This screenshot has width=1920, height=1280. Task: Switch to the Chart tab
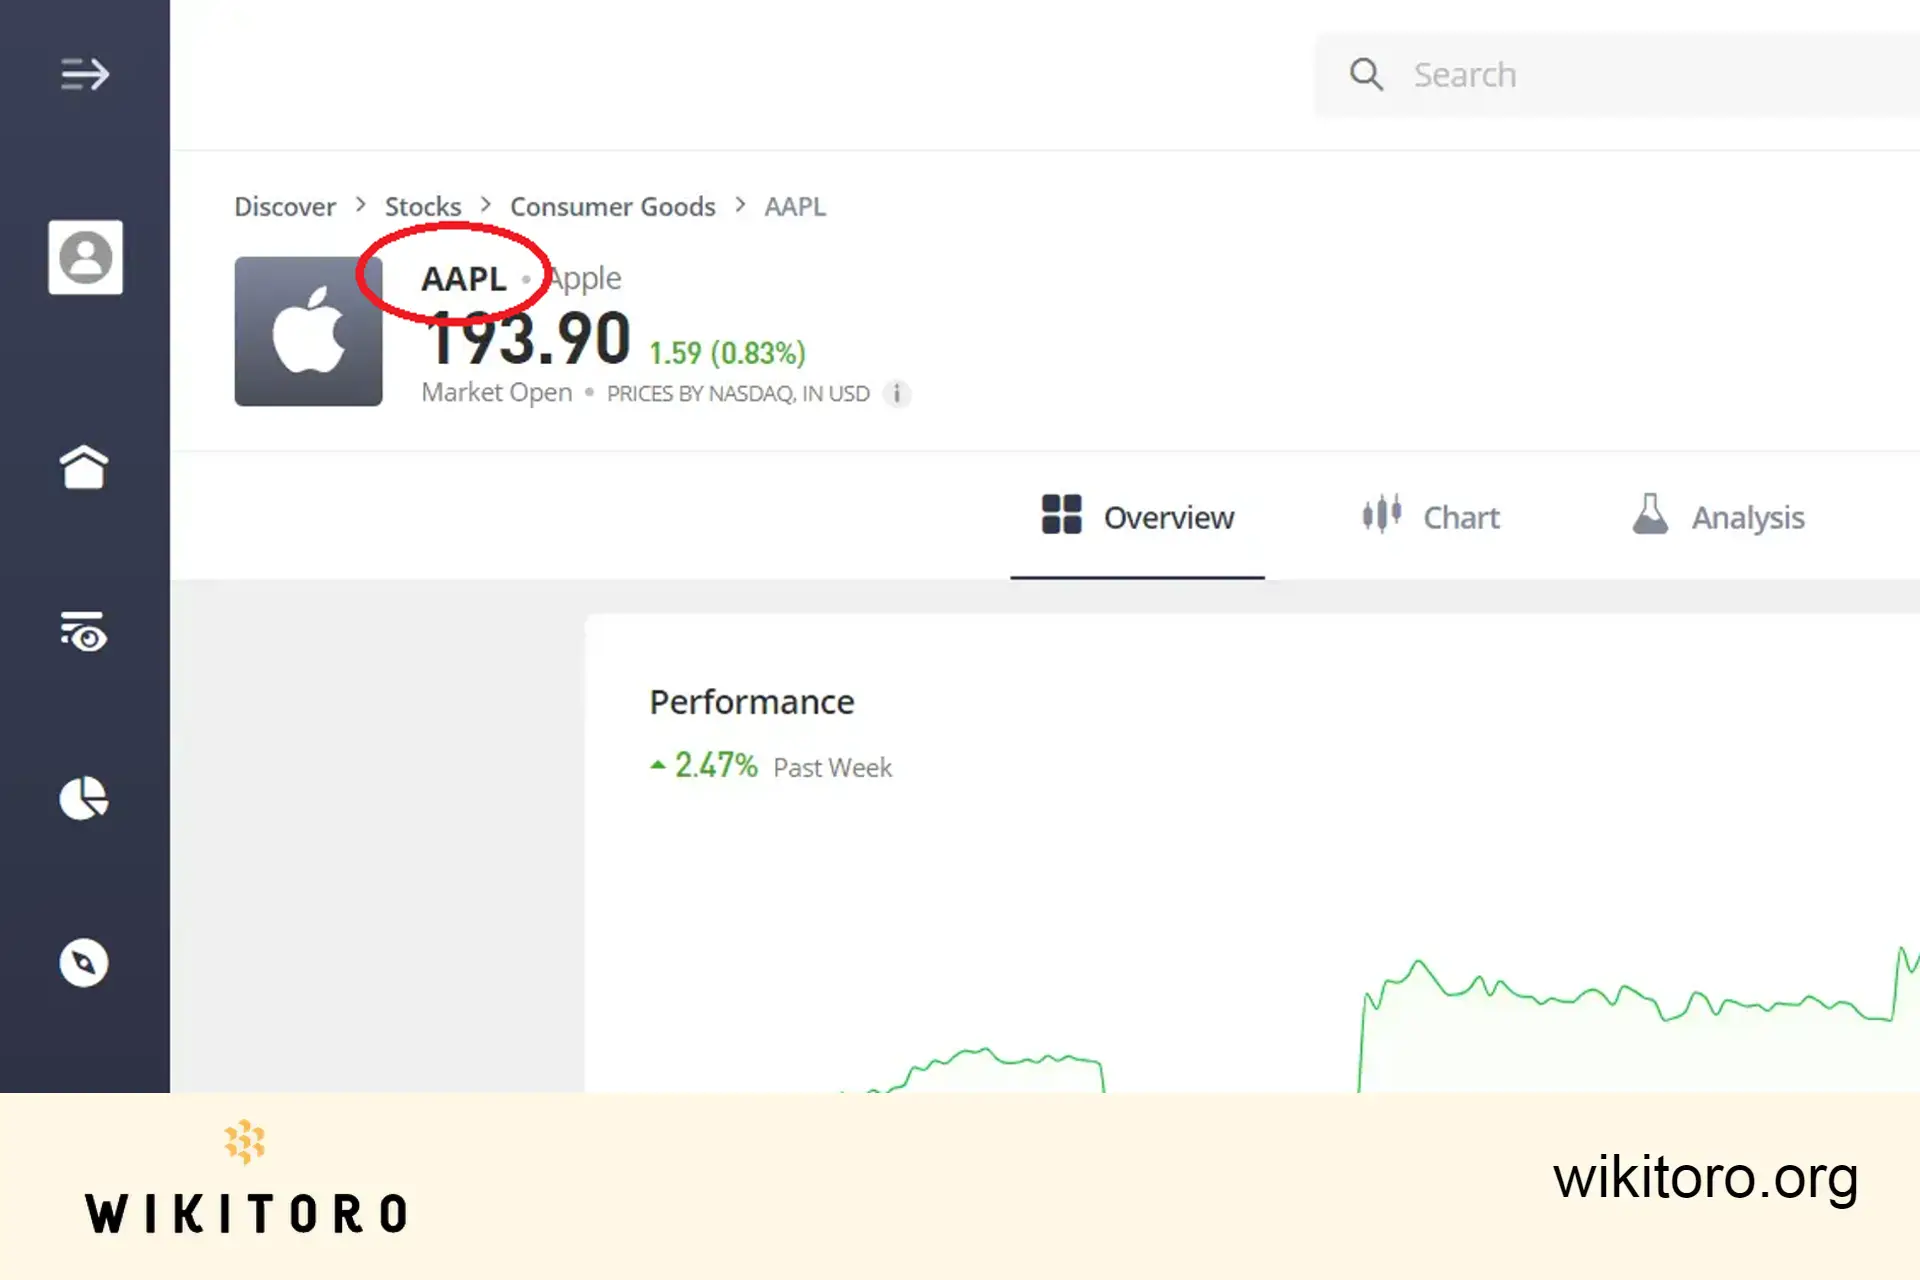click(x=1430, y=516)
